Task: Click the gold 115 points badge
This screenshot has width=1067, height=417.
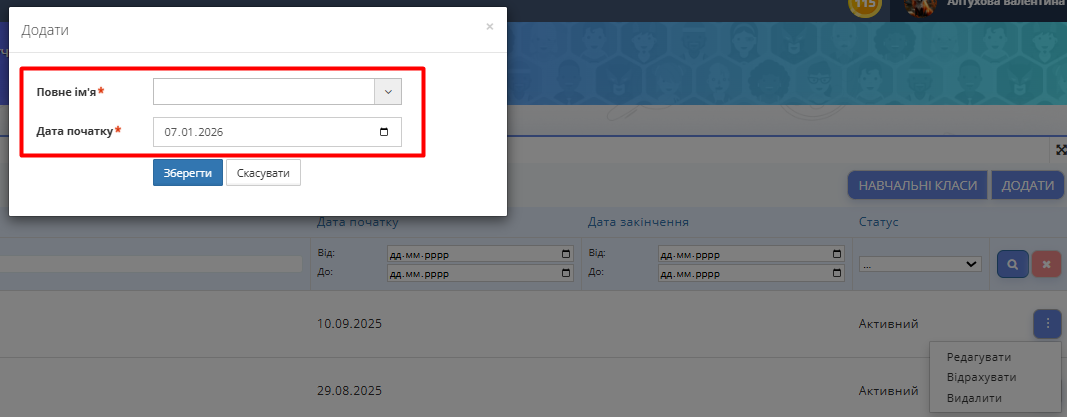Action: pos(865,5)
